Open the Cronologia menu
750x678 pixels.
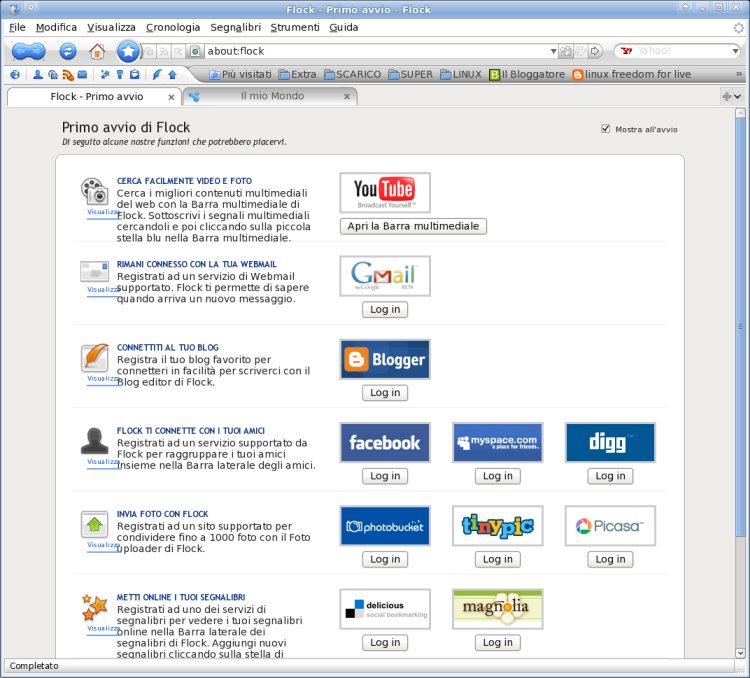173,27
